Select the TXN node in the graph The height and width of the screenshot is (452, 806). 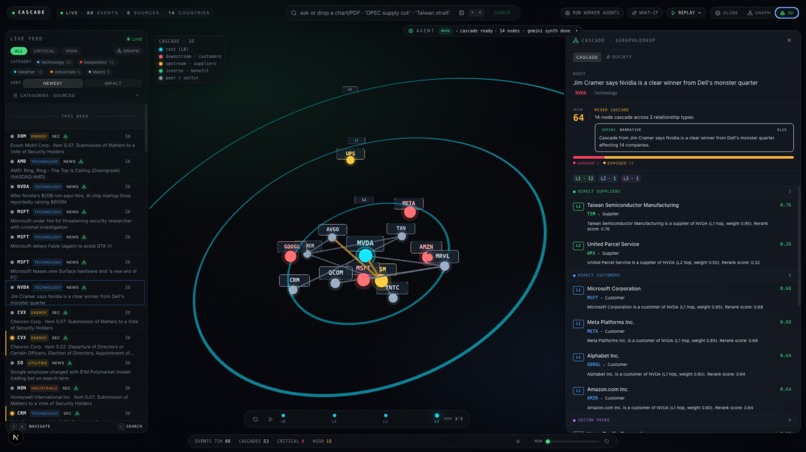click(401, 237)
